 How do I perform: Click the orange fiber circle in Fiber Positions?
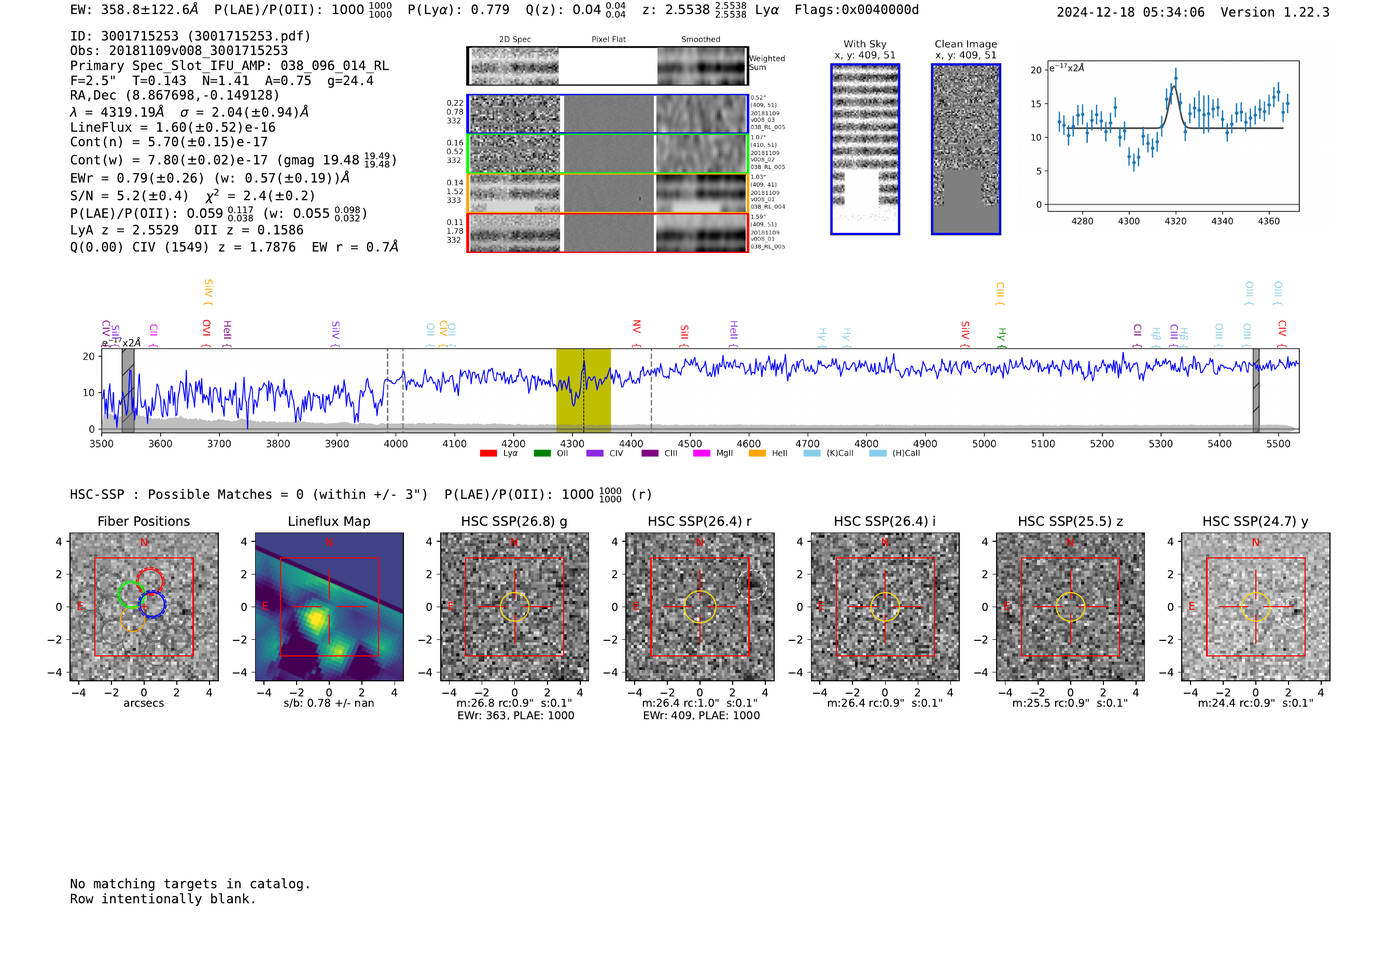133,618
